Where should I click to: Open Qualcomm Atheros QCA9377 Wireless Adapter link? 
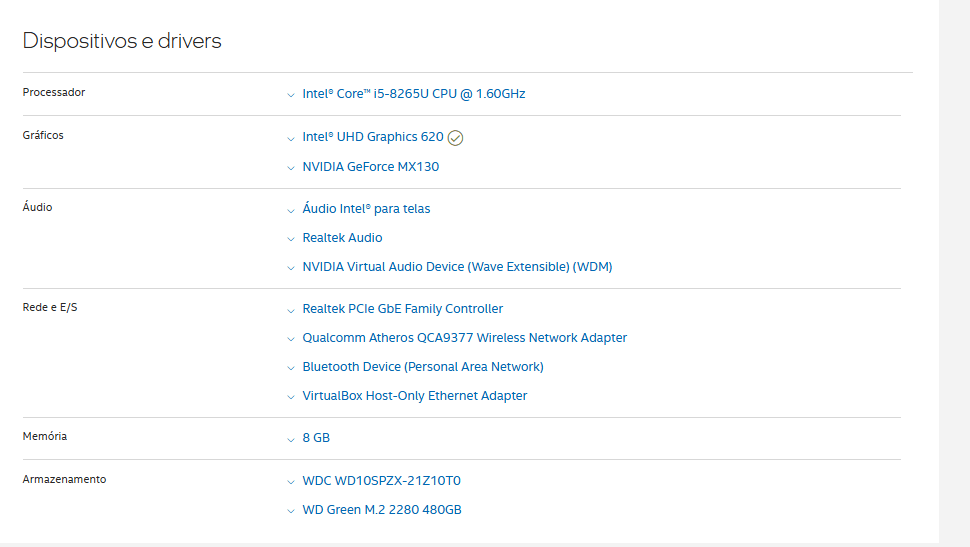[465, 338]
